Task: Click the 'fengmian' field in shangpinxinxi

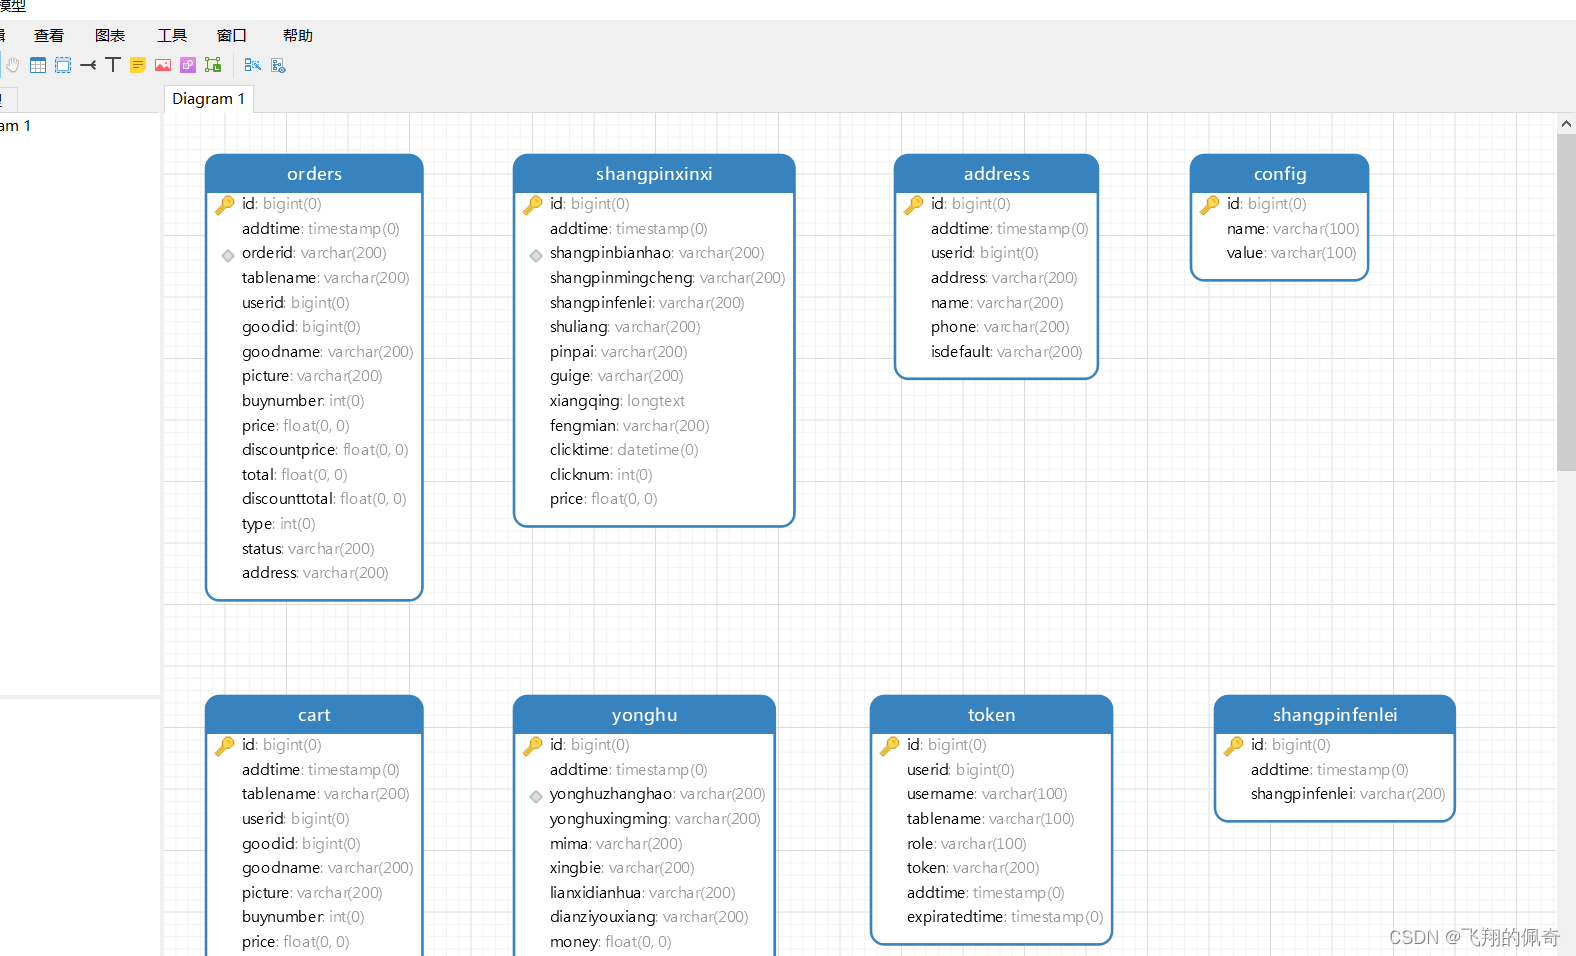Action: pos(629,426)
